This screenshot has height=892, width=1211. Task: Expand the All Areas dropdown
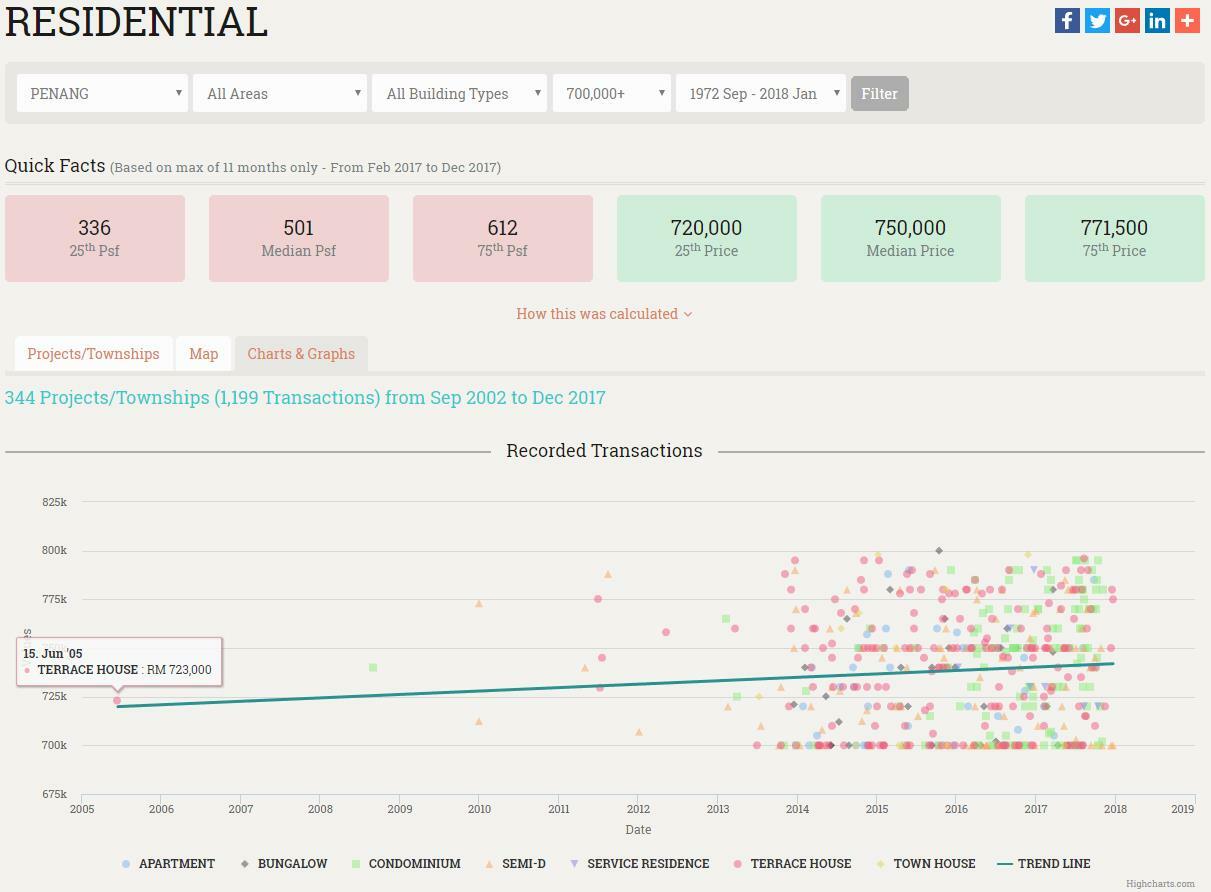pos(280,94)
